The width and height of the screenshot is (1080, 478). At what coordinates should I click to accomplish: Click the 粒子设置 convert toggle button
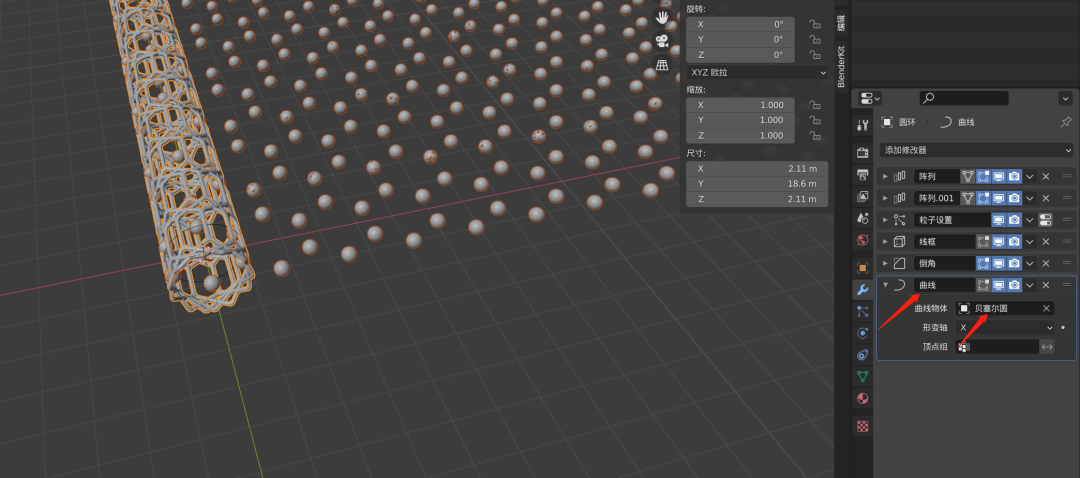tap(1046, 220)
